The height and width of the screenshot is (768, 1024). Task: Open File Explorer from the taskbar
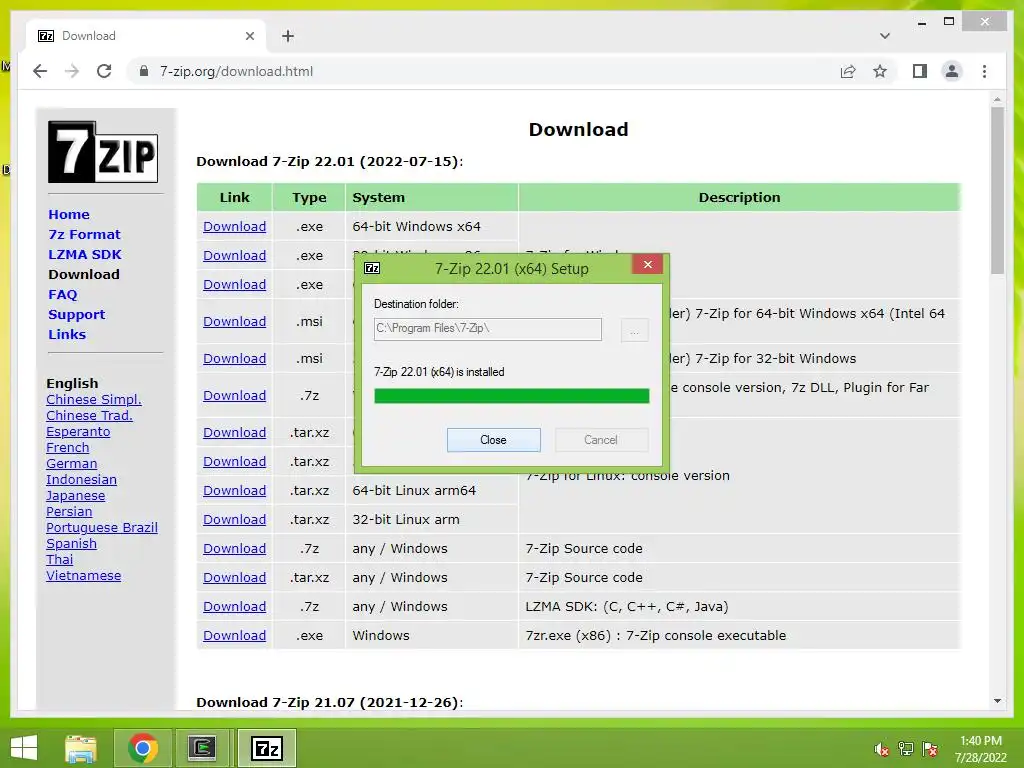click(81, 748)
